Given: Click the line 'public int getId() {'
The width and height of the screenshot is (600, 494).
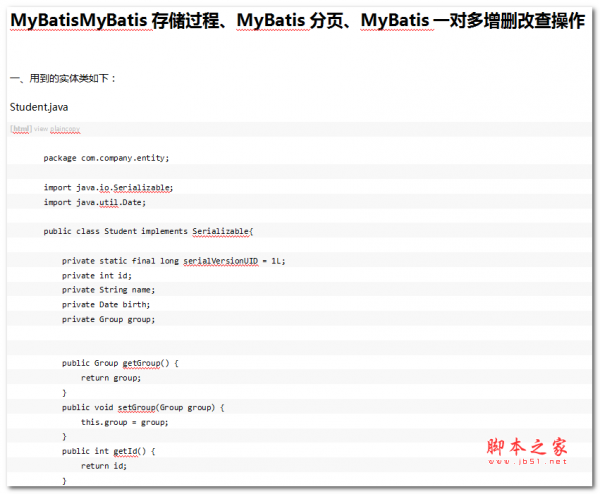Looking at the screenshot, I should point(109,452).
